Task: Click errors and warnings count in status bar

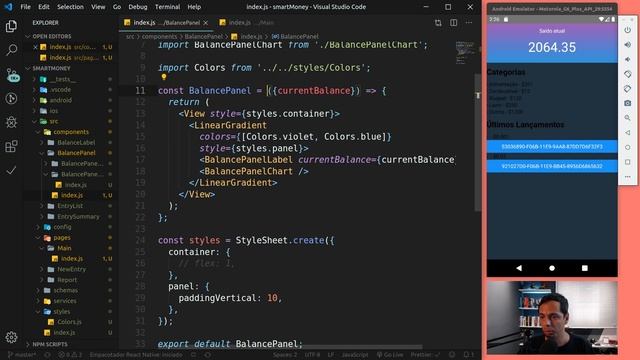Action: (69, 355)
